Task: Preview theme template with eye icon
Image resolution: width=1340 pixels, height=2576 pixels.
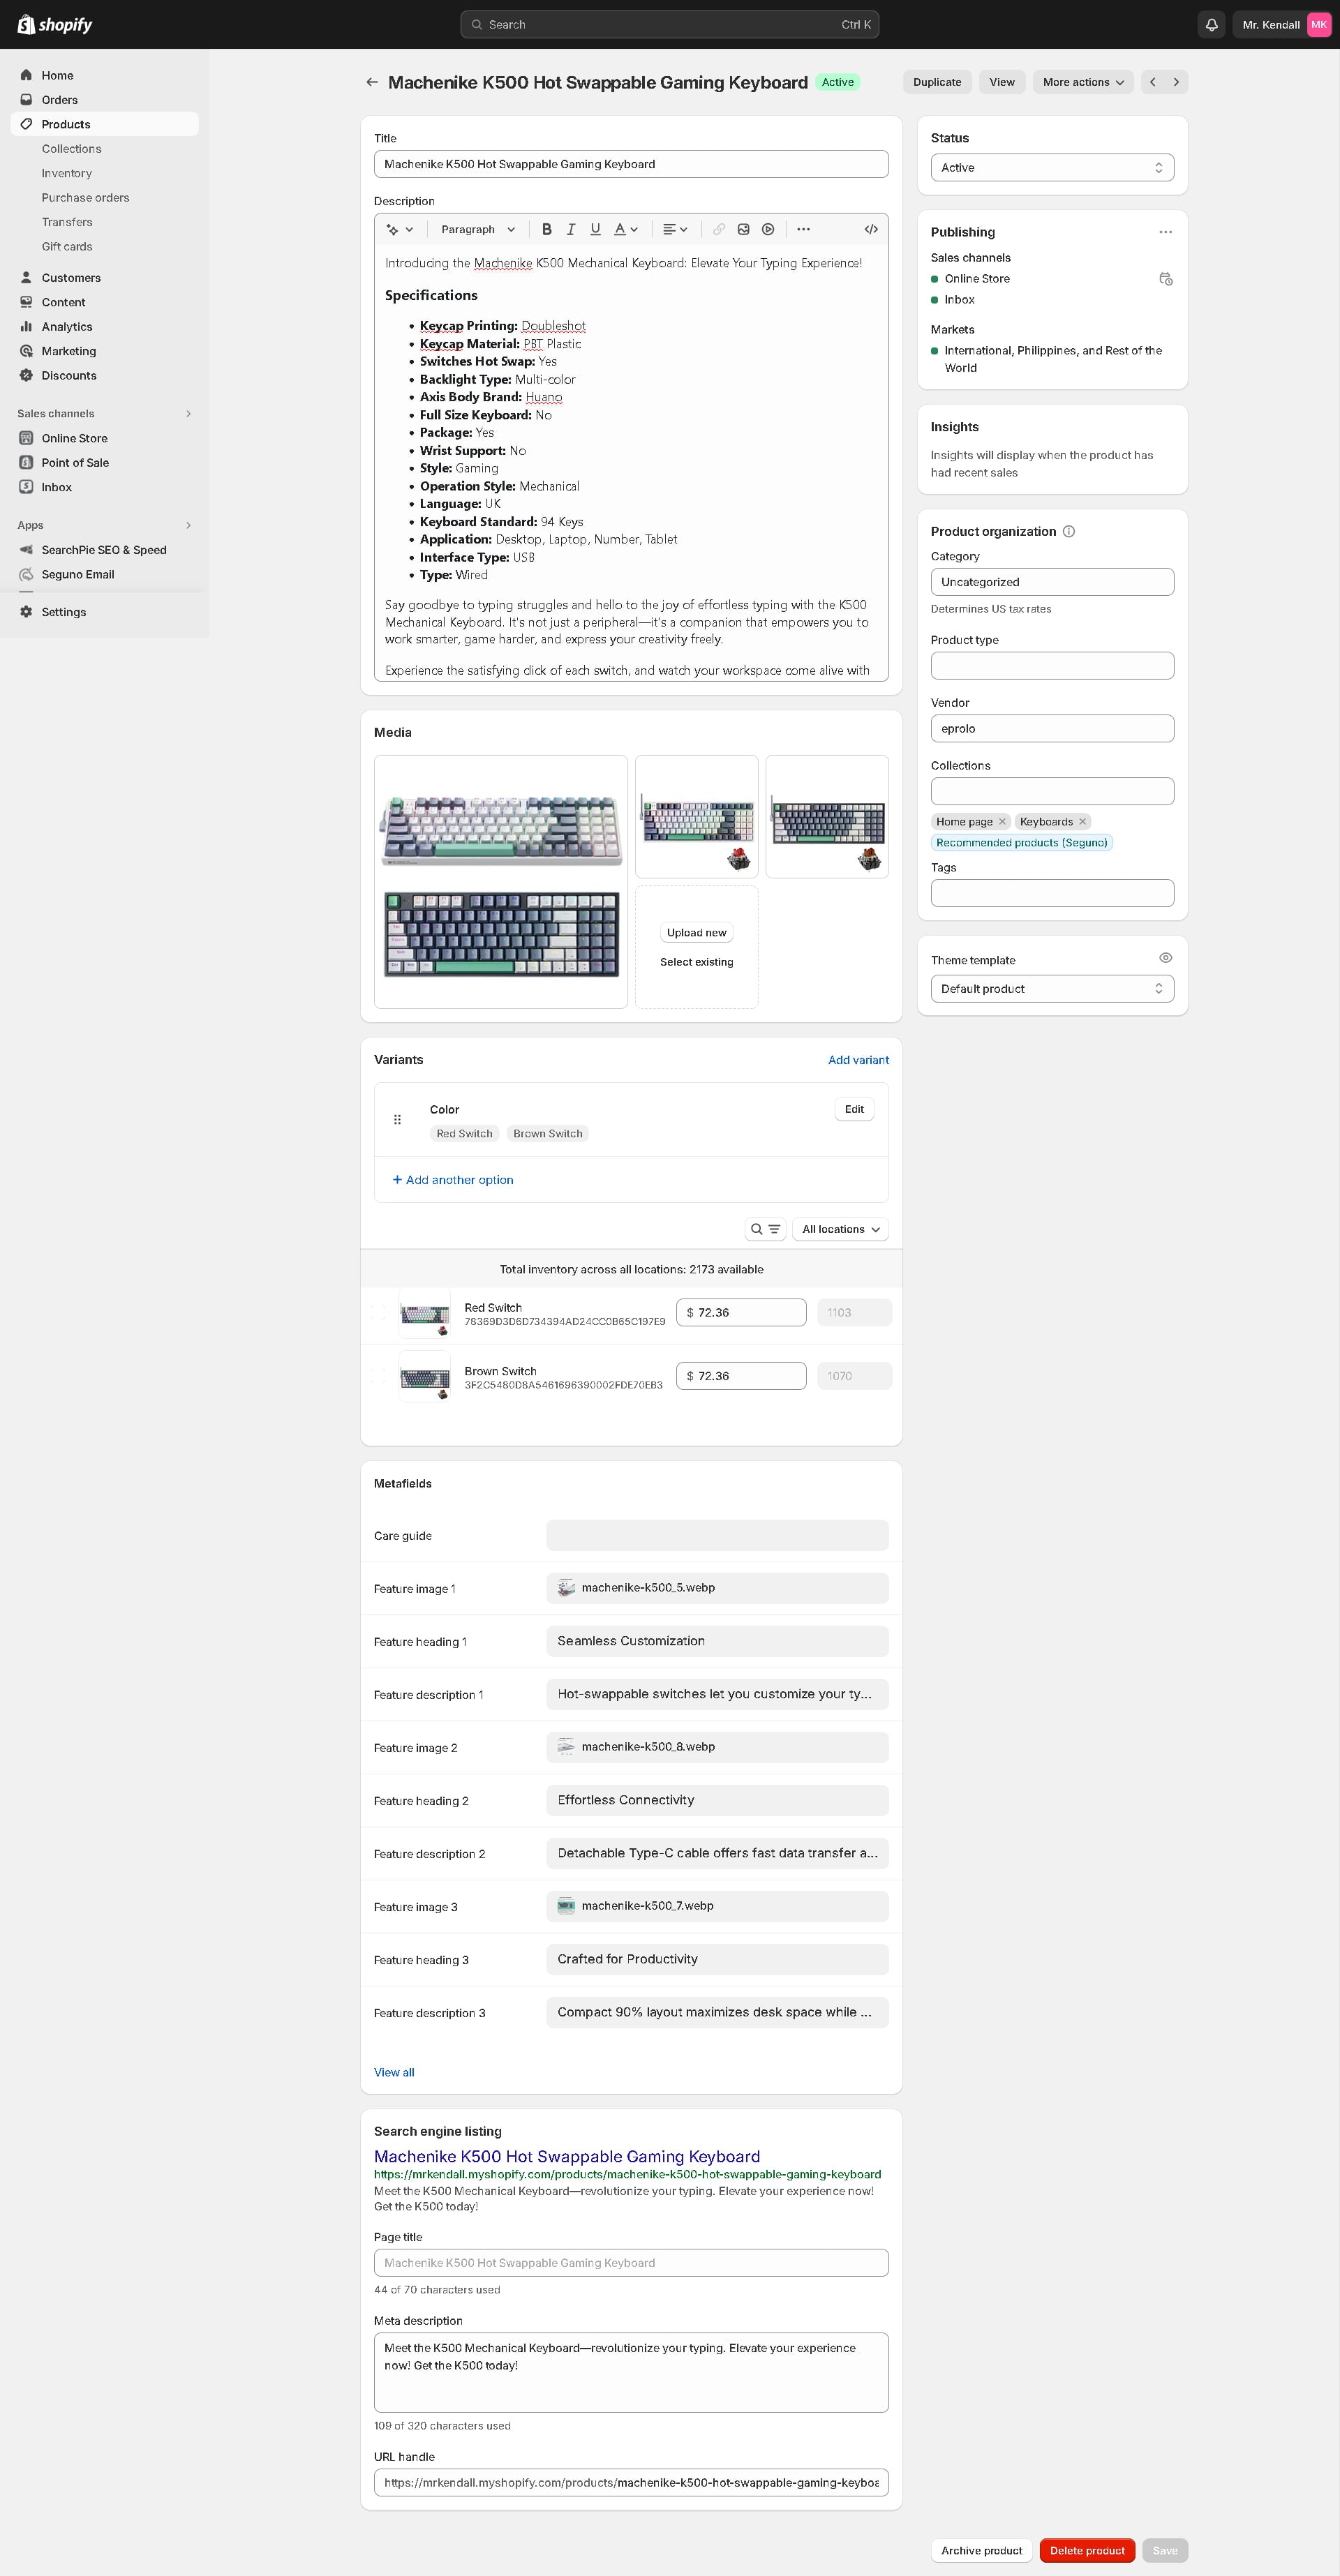Action: [1165, 958]
